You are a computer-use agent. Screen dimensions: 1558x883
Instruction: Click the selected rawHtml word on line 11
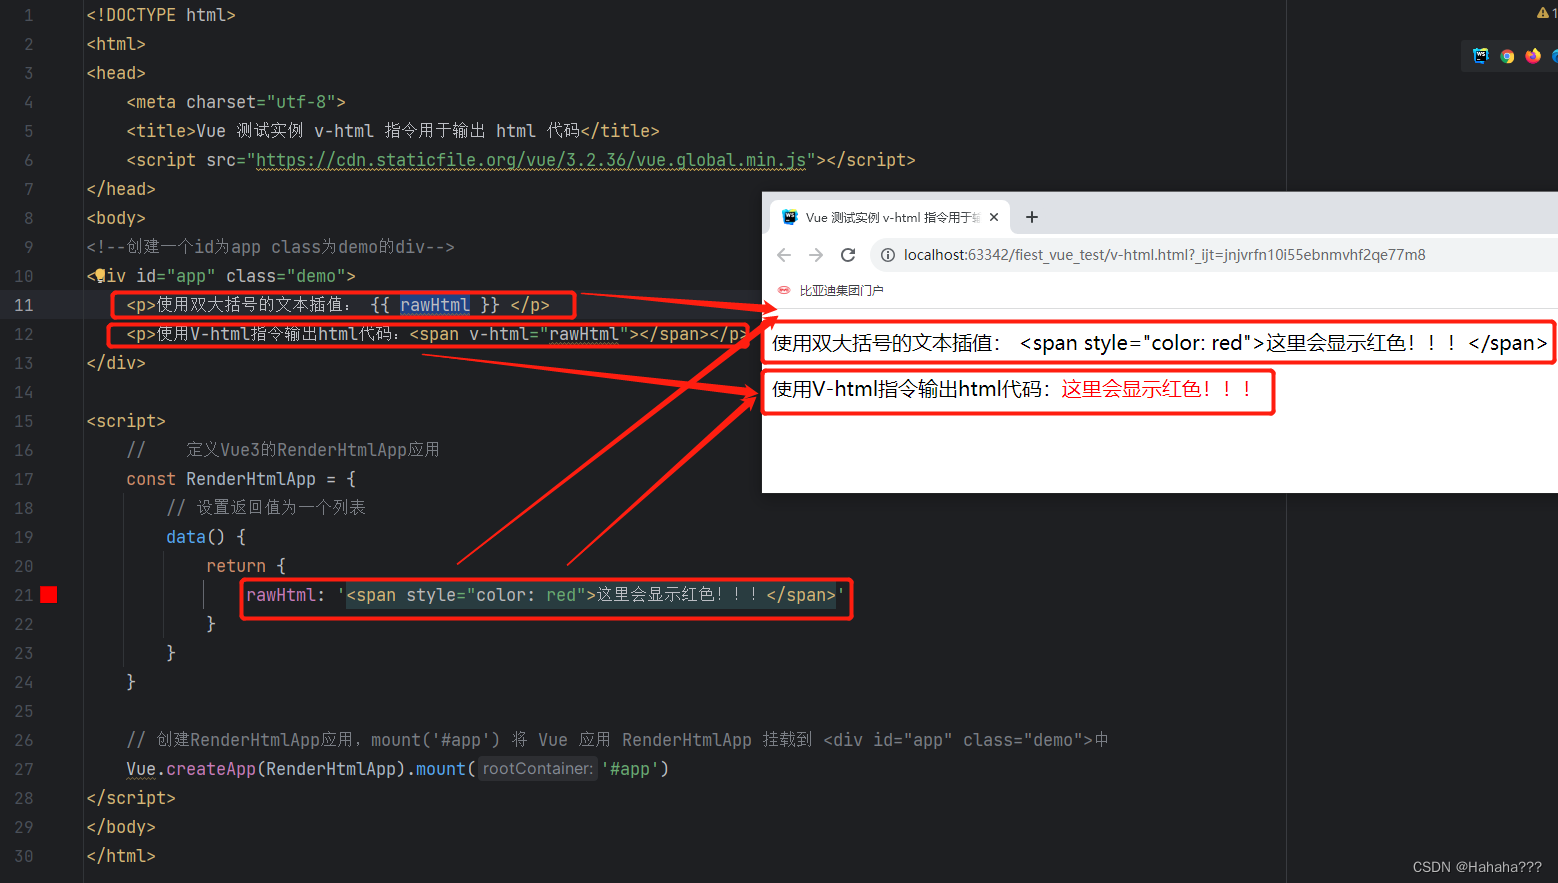[x=435, y=305]
